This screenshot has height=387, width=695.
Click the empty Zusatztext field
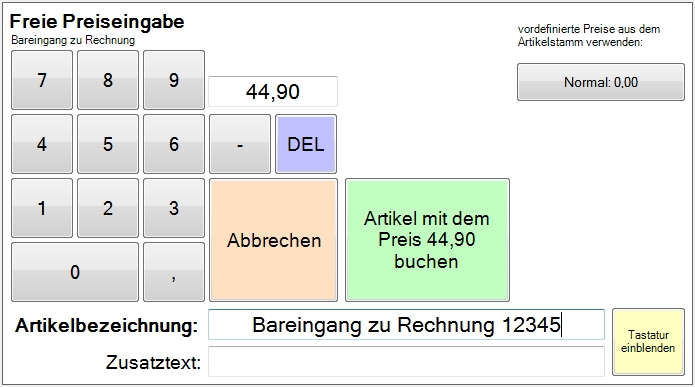click(x=406, y=361)
